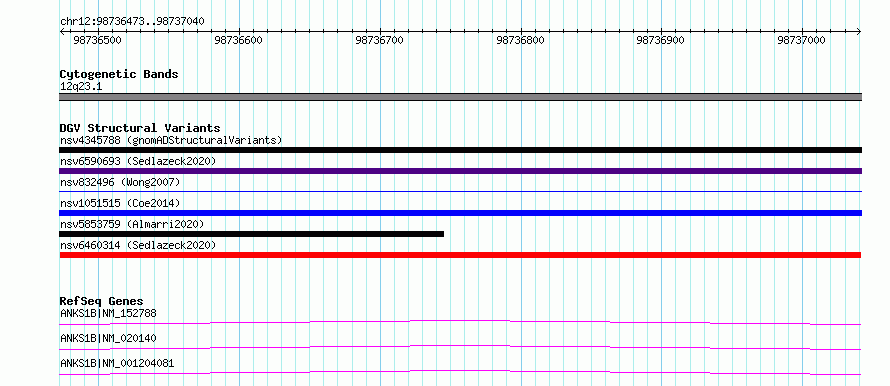The height and width of the screenshot is (386, 890).
Task: Click the magenta intron line for NM_001204081
Action: tap(460, 372)
